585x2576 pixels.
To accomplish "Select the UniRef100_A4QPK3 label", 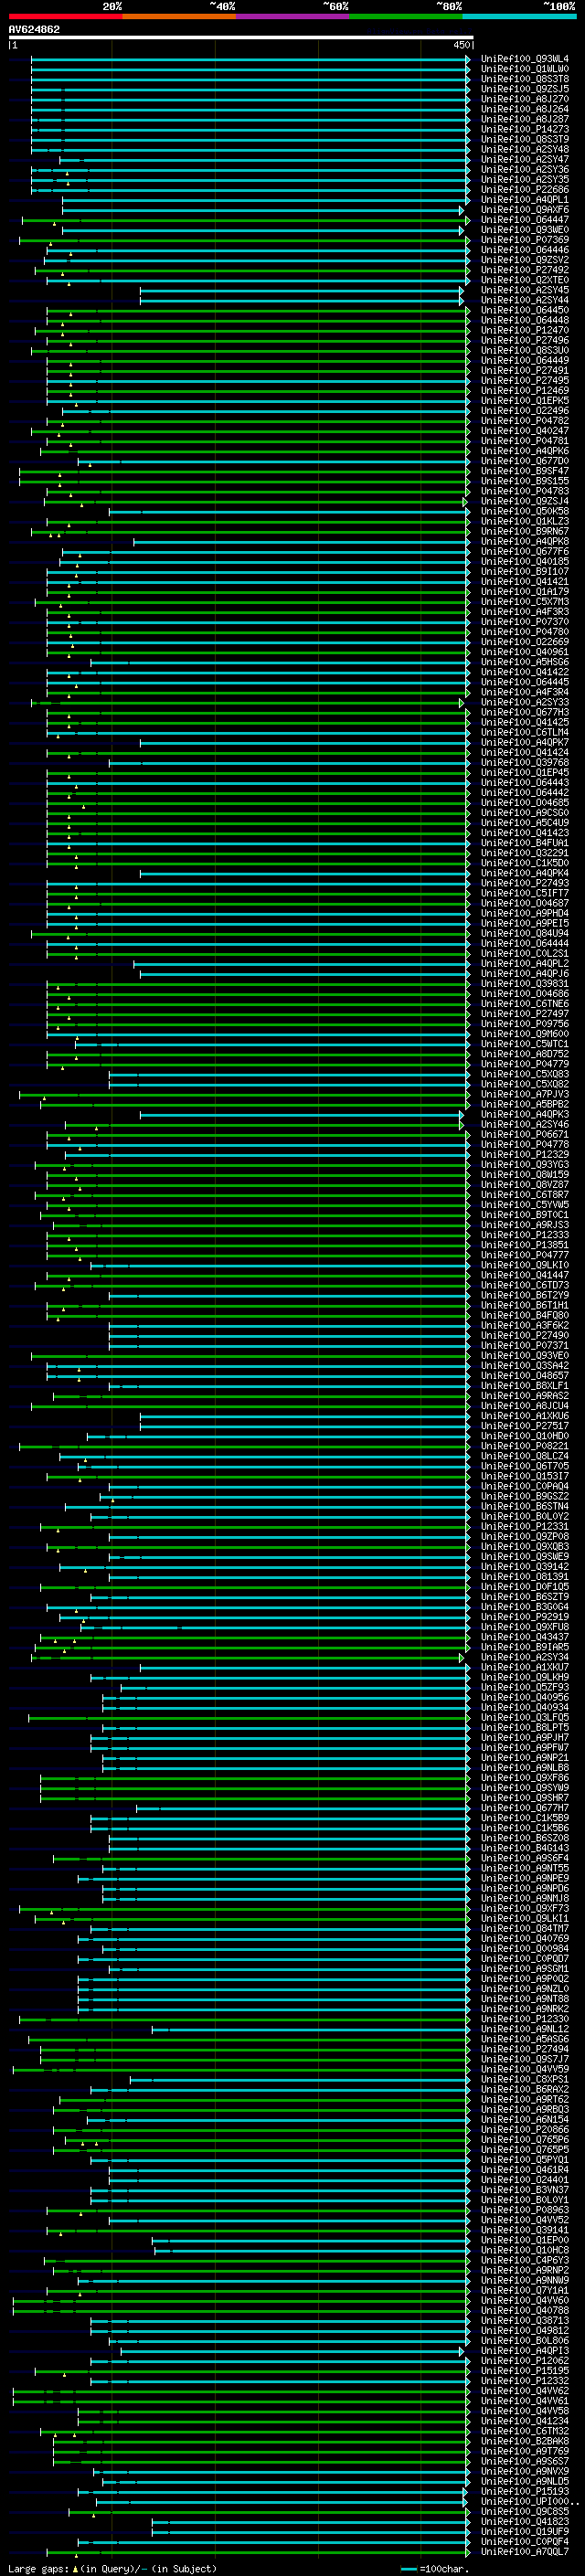I will click(x=524, y=1114).
